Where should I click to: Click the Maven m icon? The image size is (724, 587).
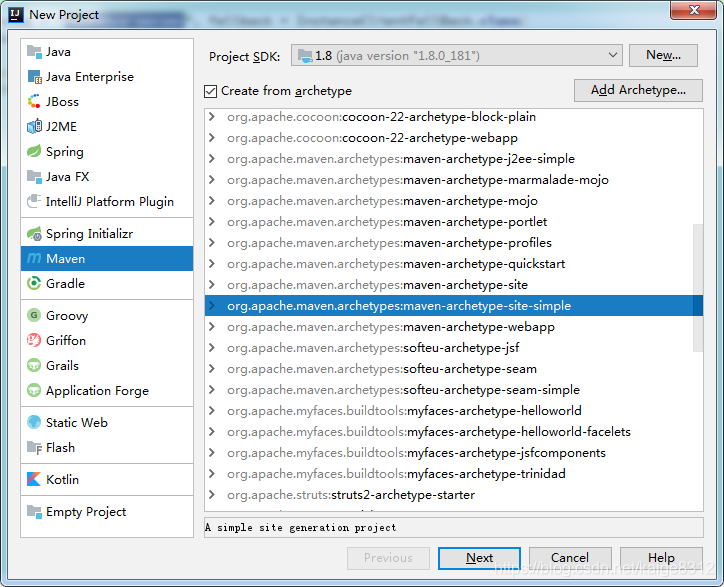34,259
